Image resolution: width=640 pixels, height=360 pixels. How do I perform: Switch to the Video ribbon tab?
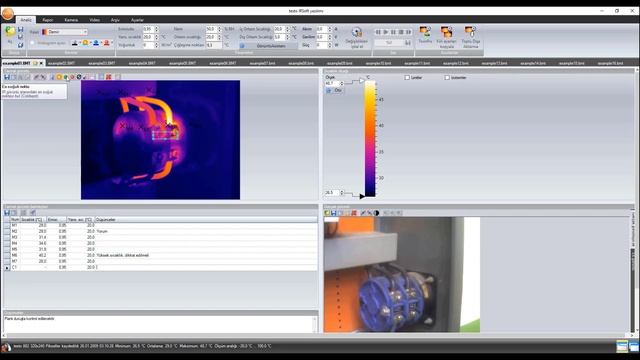pyautogui.click(x=95, y=20)
